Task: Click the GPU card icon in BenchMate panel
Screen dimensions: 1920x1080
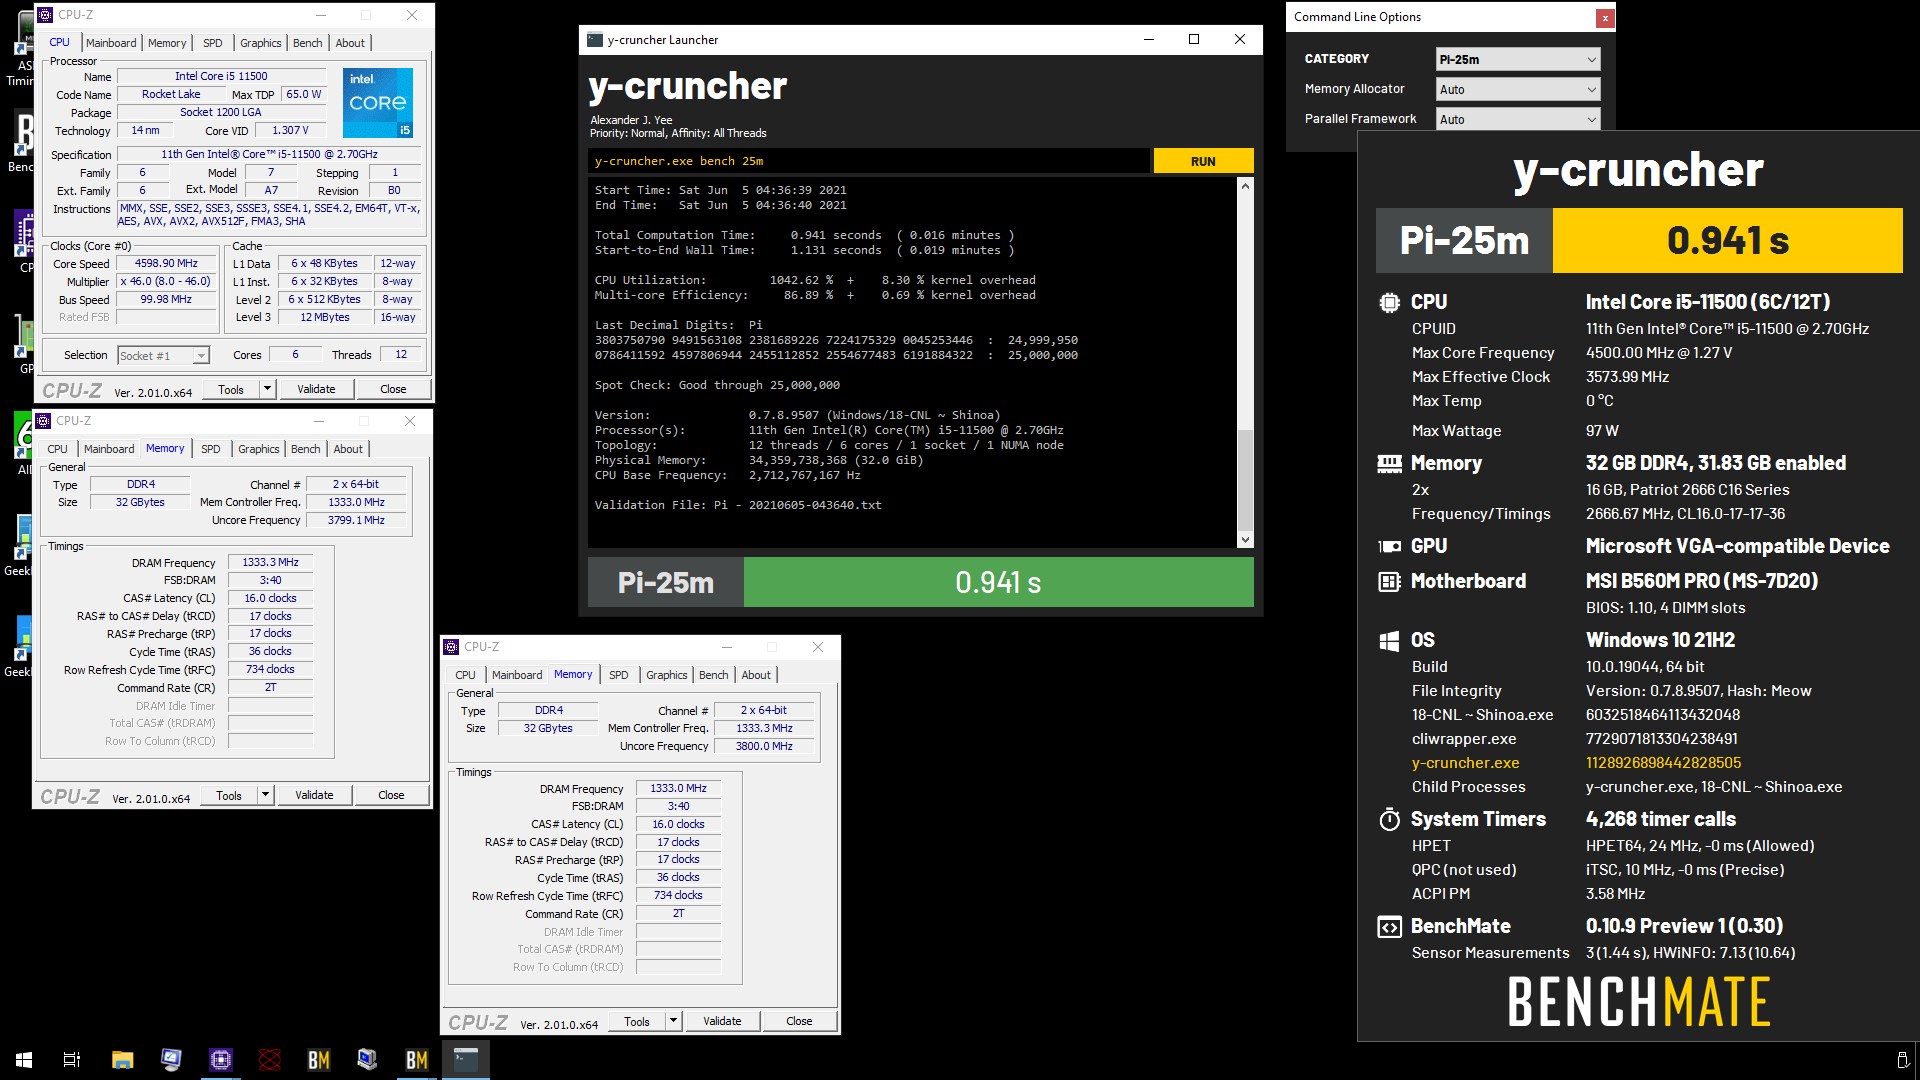Action: pos(1389,546)
